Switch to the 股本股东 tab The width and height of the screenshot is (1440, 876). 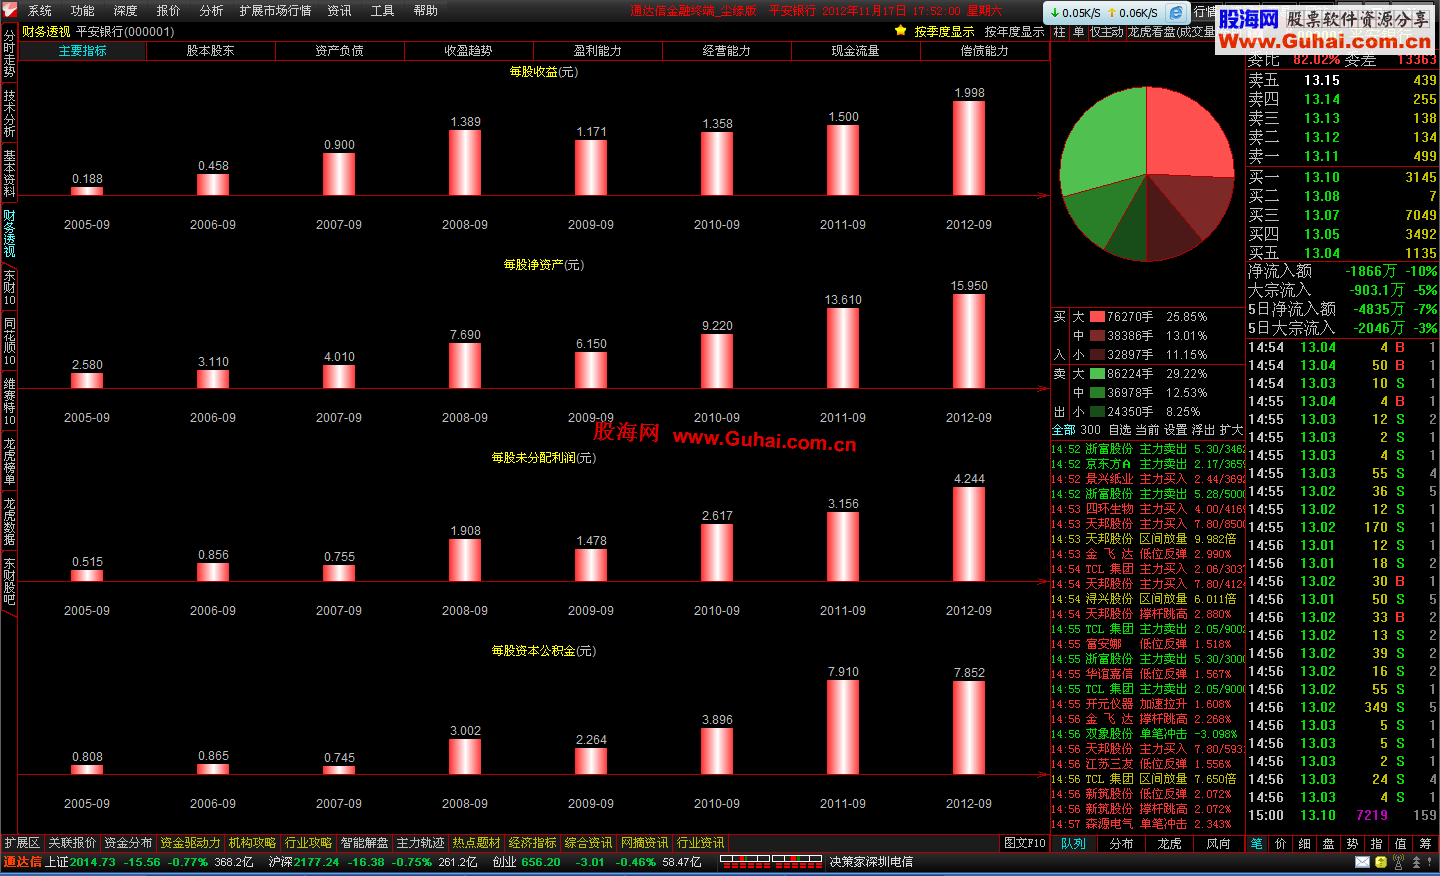211,51
